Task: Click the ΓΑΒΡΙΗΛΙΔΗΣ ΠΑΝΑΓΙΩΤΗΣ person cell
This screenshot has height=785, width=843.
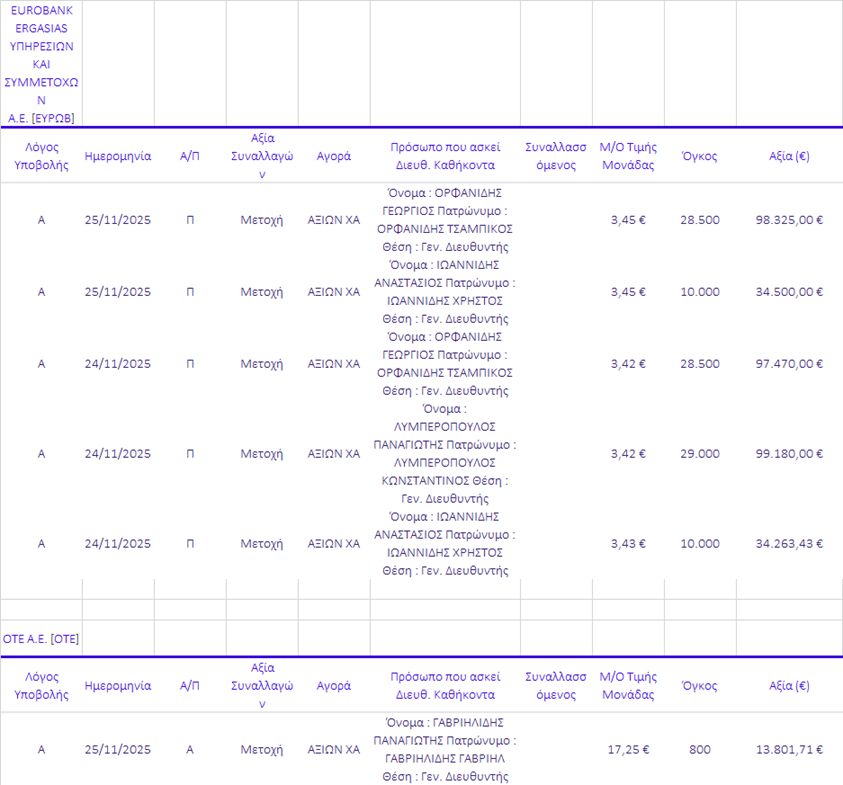Action: pos(445,750)
